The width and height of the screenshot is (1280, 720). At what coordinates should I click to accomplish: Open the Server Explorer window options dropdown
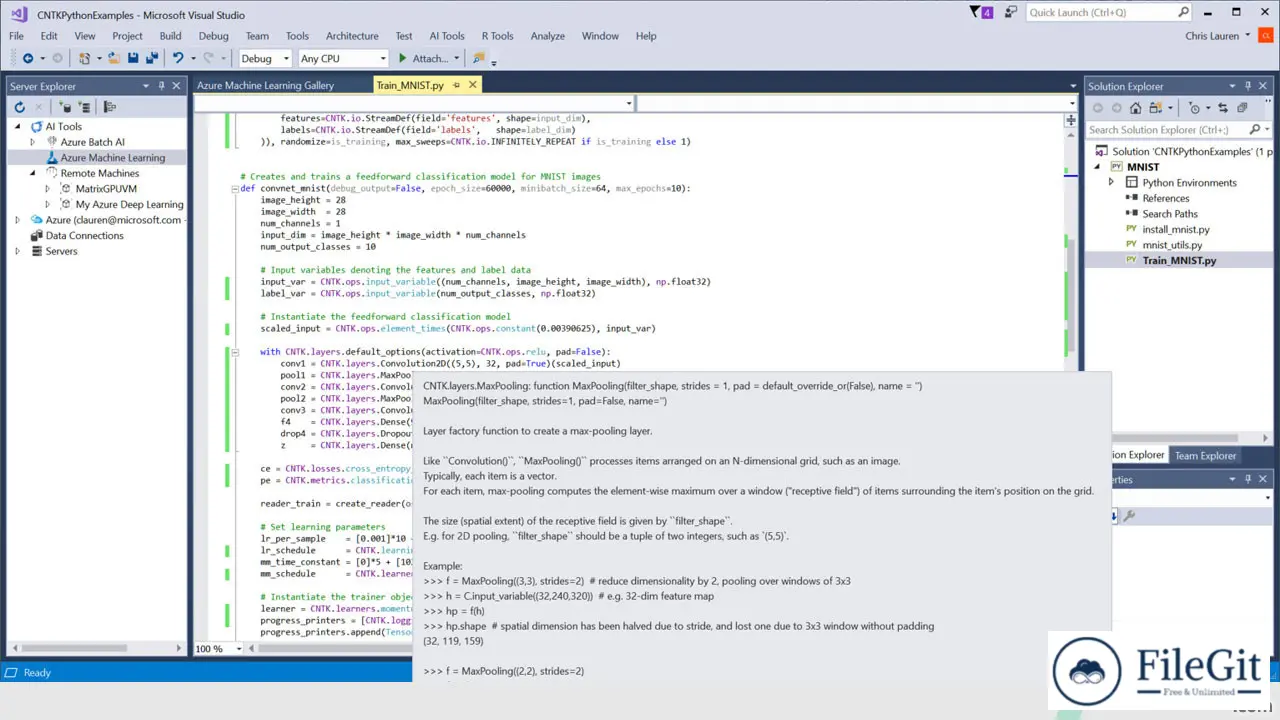click(146, 86)
